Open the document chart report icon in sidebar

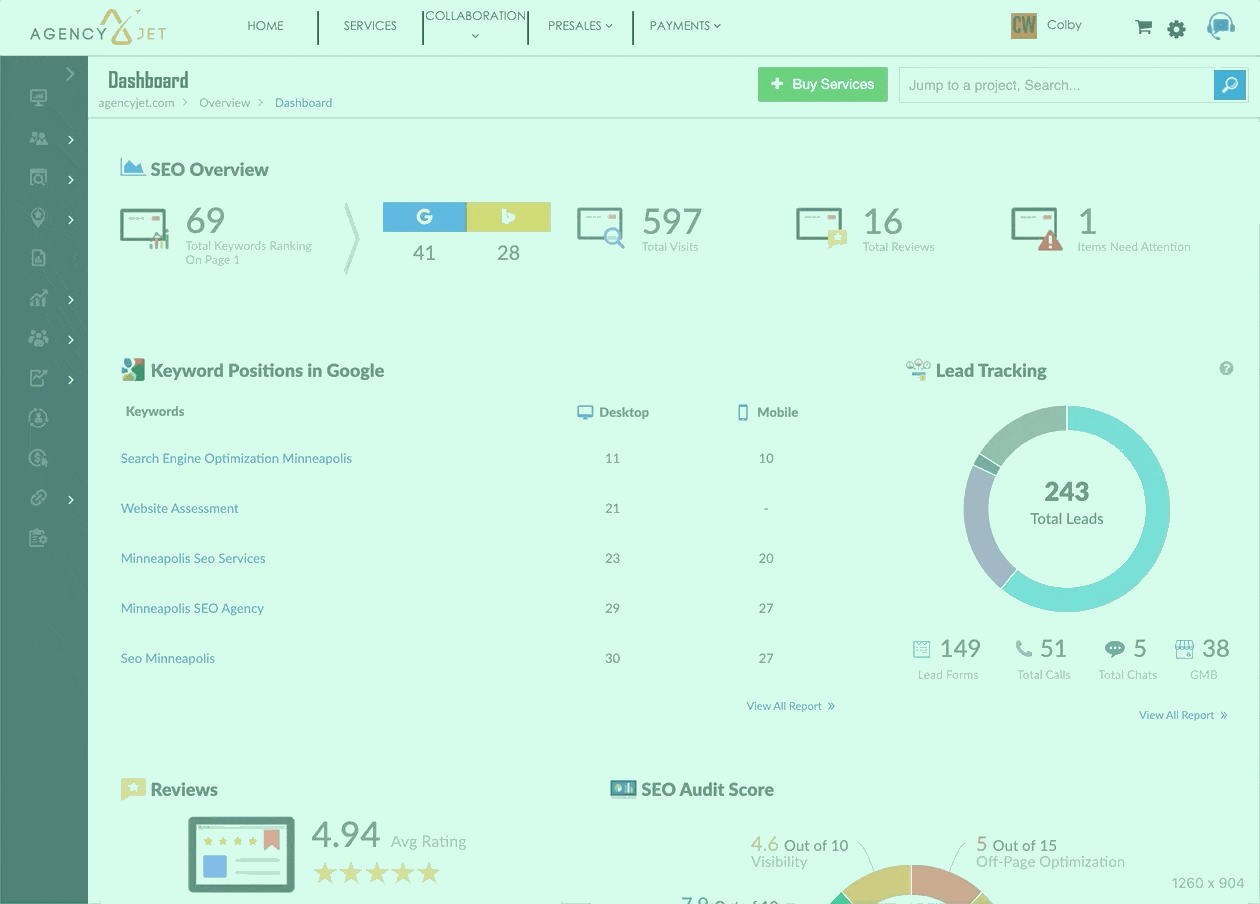pyautogui.click(x=38, y=258)
